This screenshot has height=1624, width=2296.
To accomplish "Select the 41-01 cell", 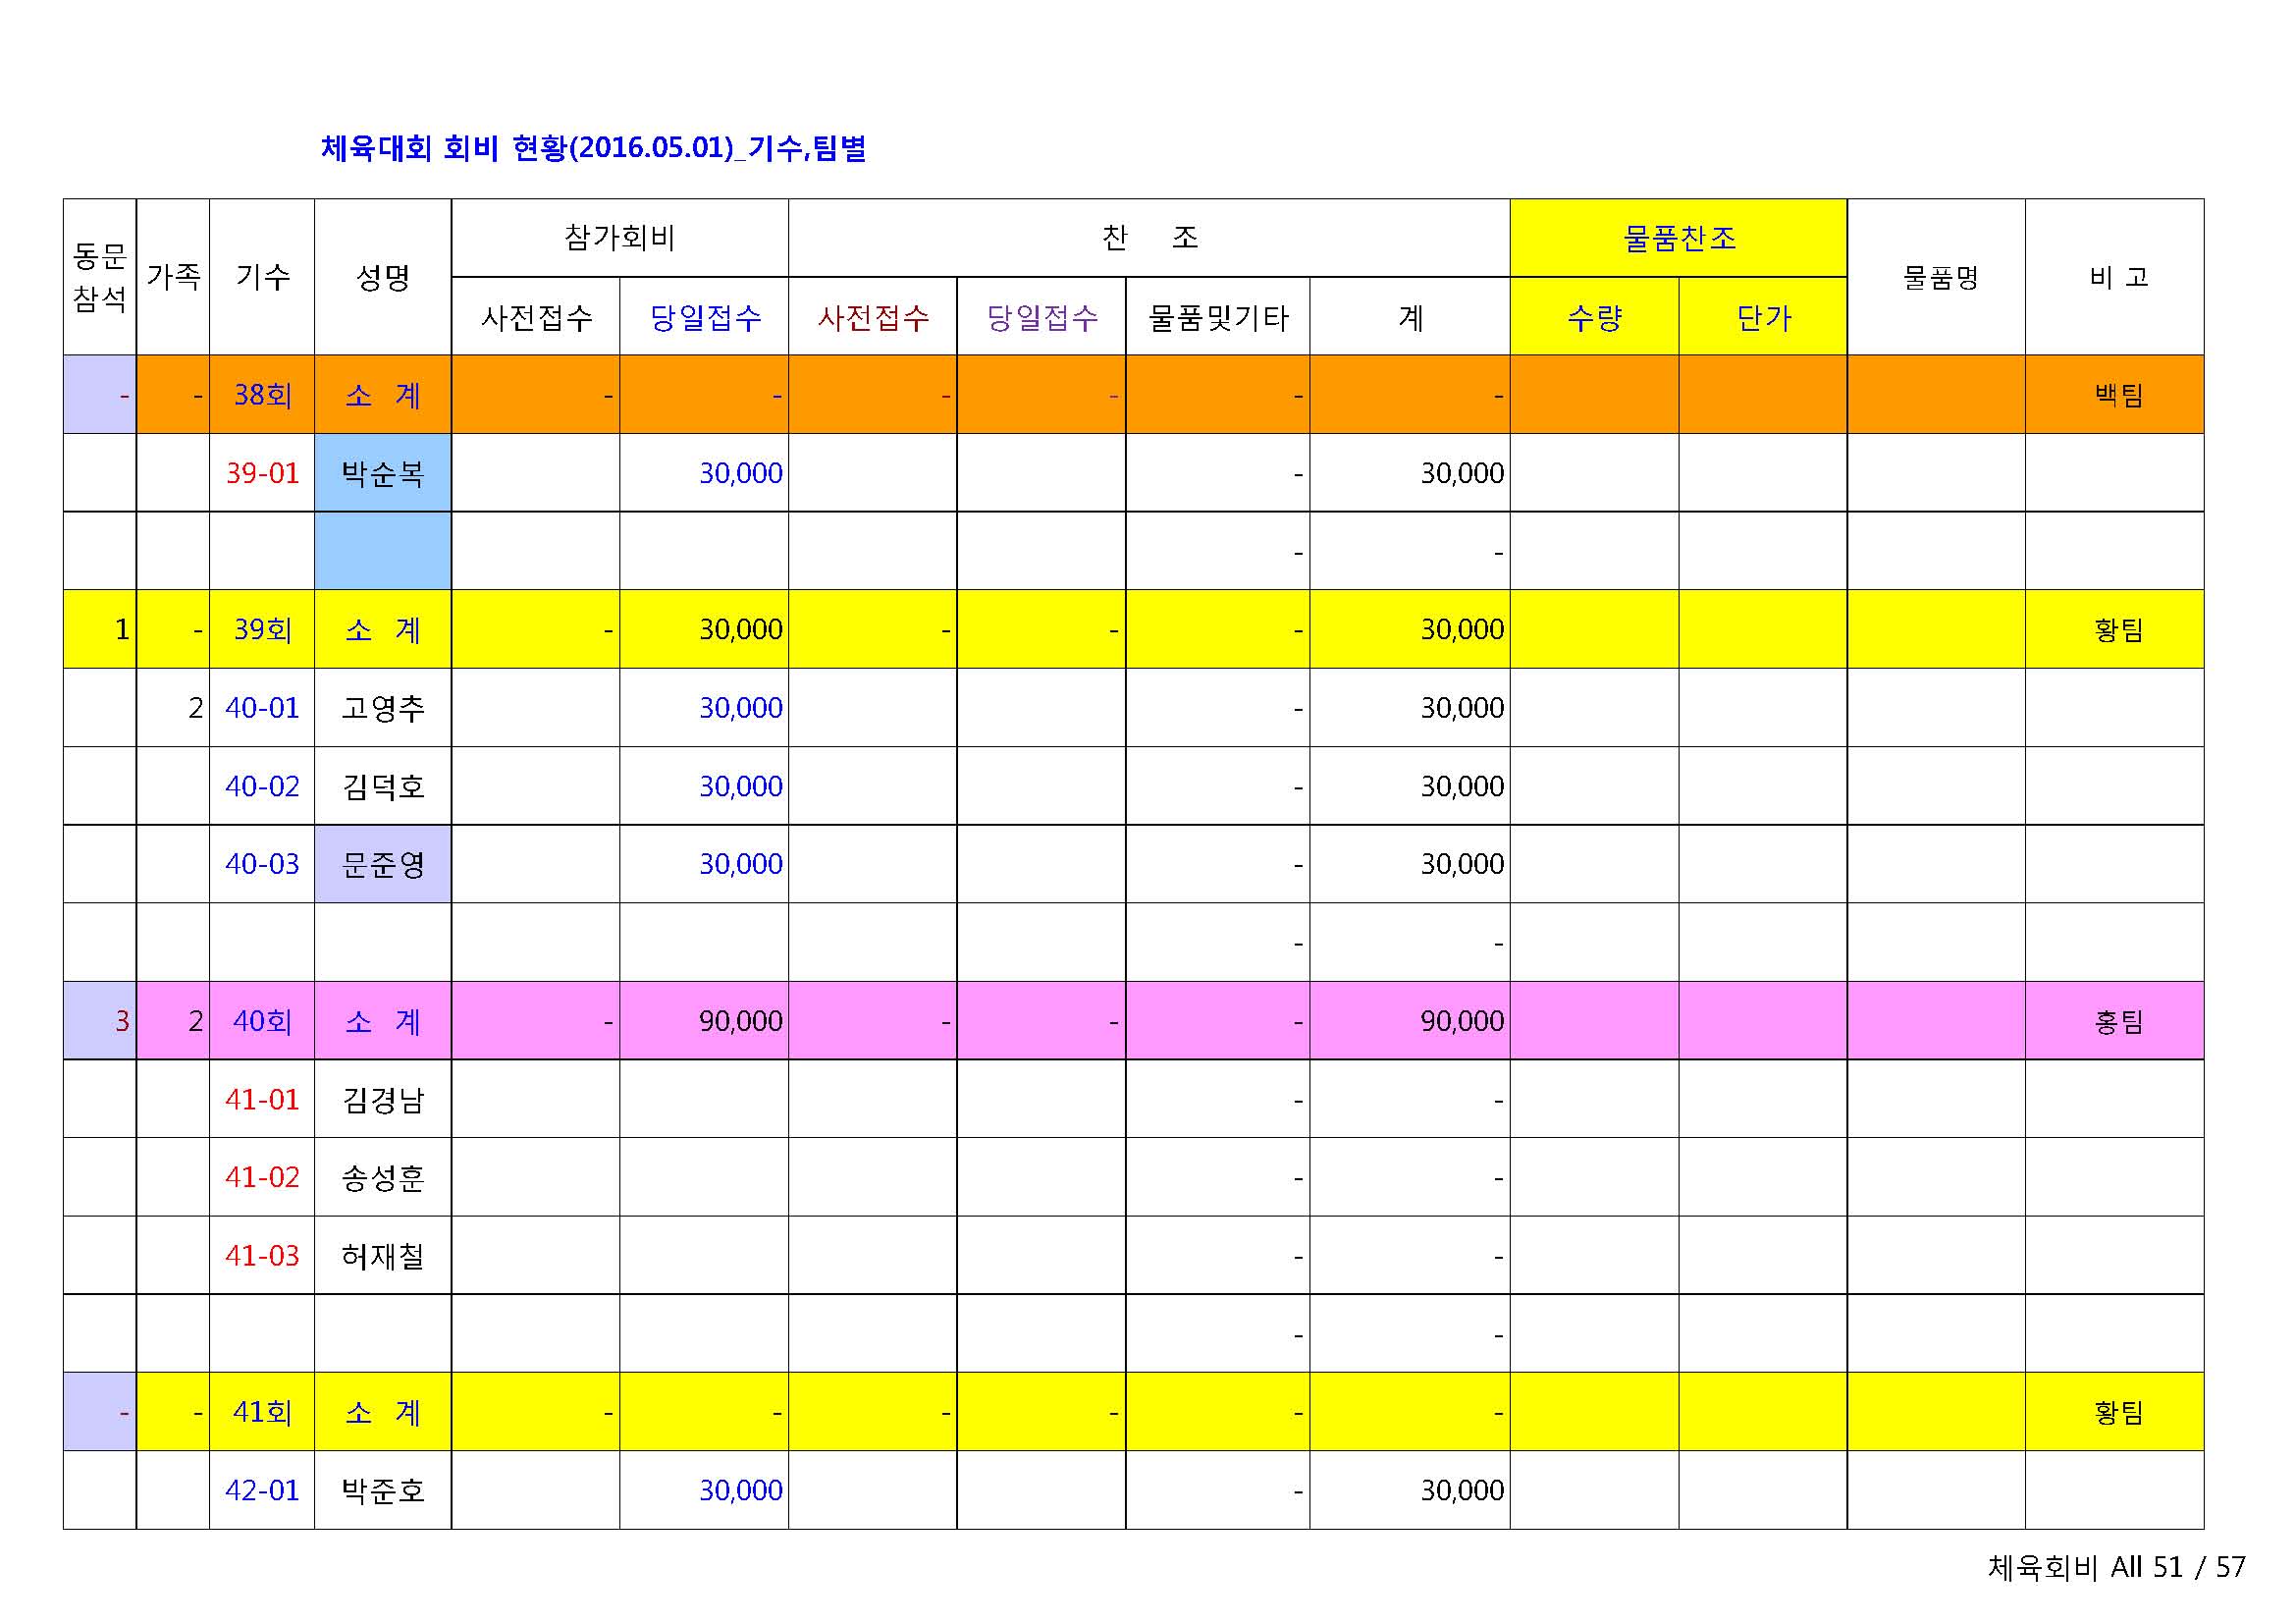I will click(x=262, y=1099).
